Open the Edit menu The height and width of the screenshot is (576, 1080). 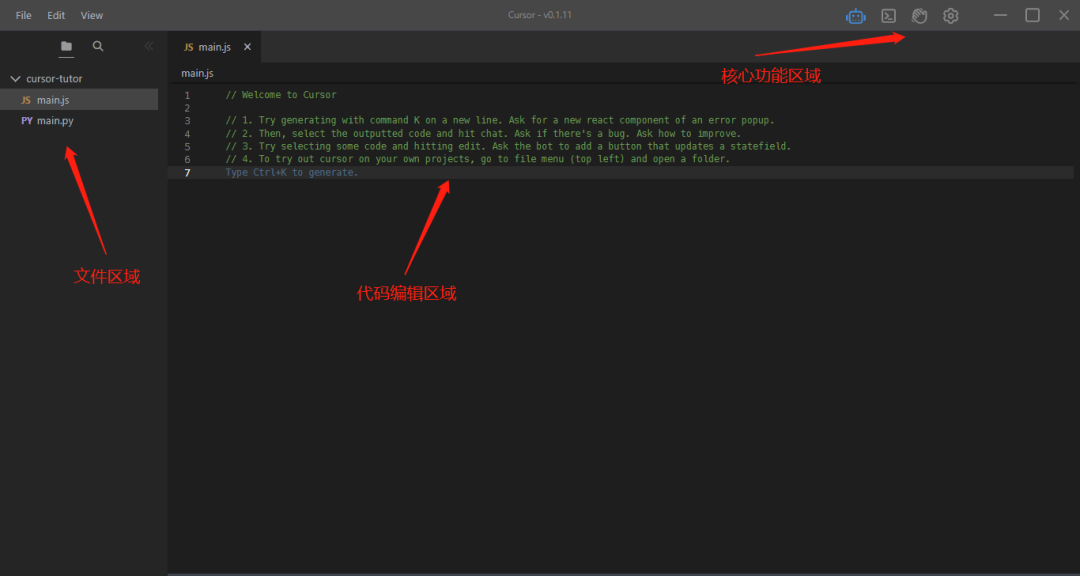tap(56, 15)
